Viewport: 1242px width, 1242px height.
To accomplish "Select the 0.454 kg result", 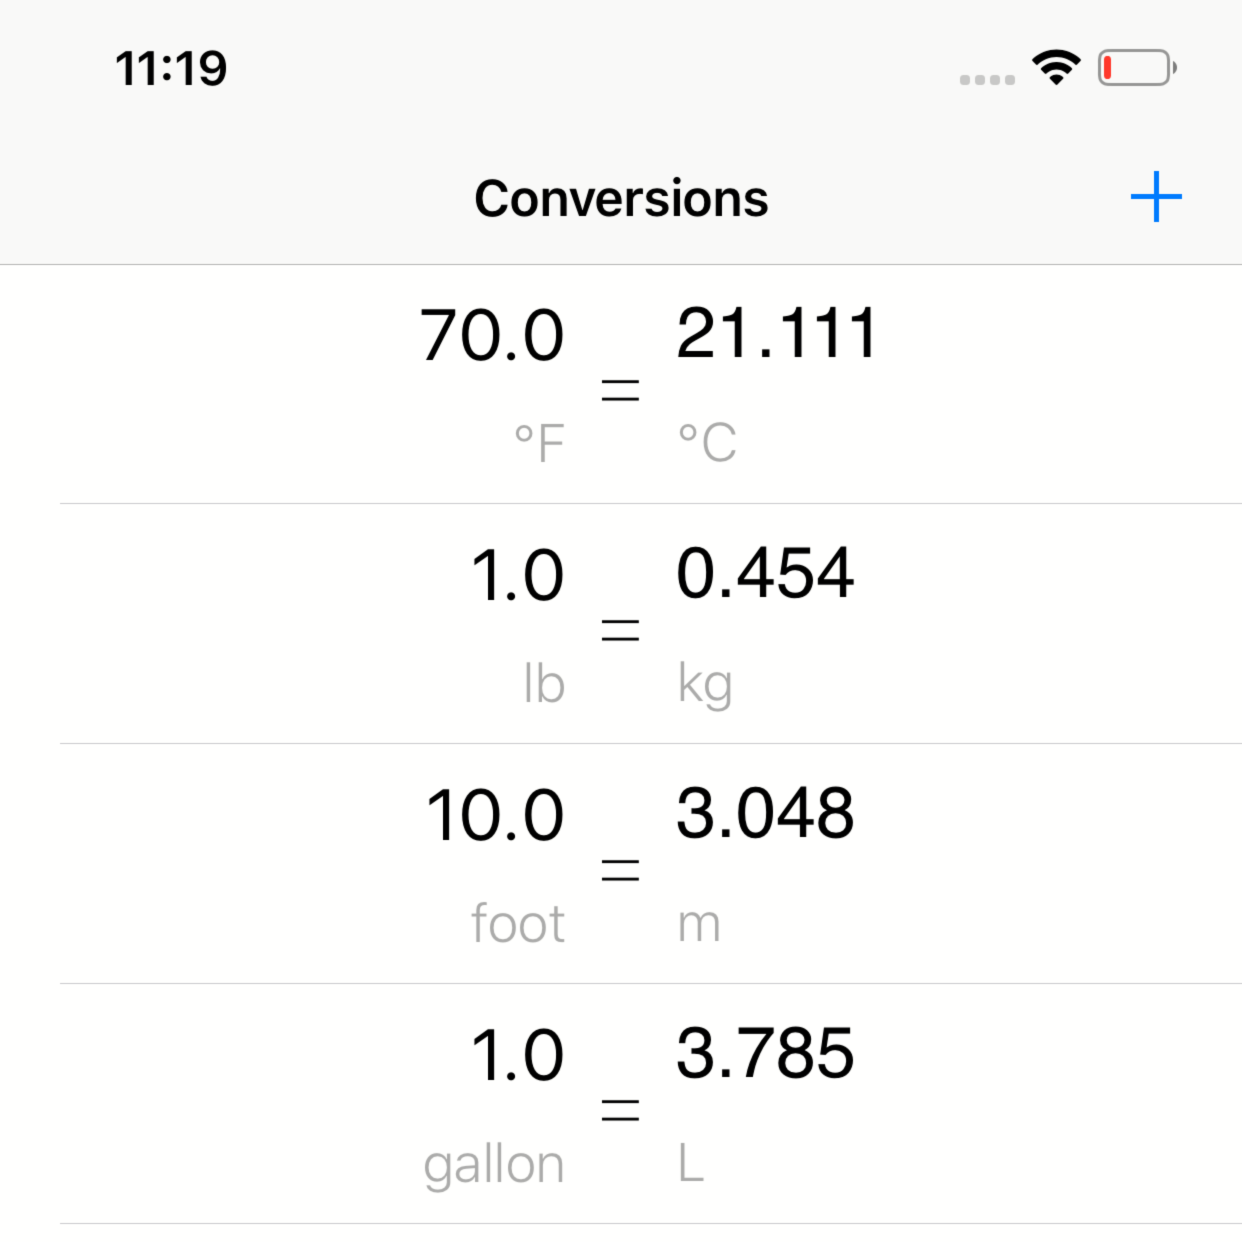I will click(x=765, y=574).
